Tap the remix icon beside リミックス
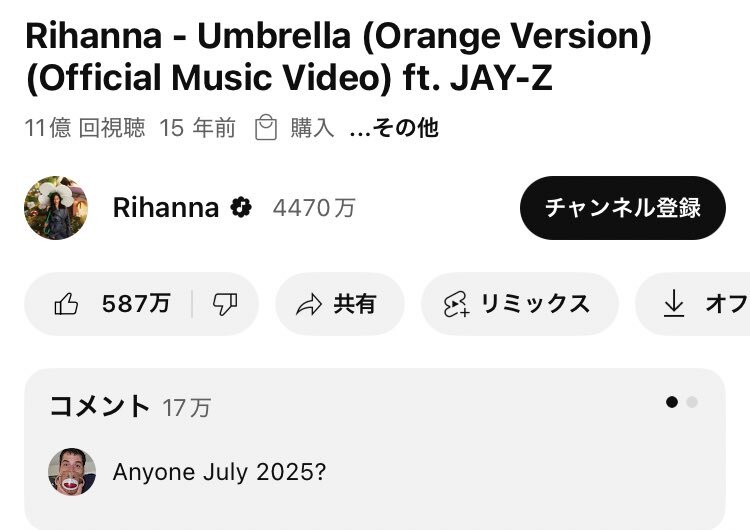This screenshot has height=530, width=750. tap(456, 304)
